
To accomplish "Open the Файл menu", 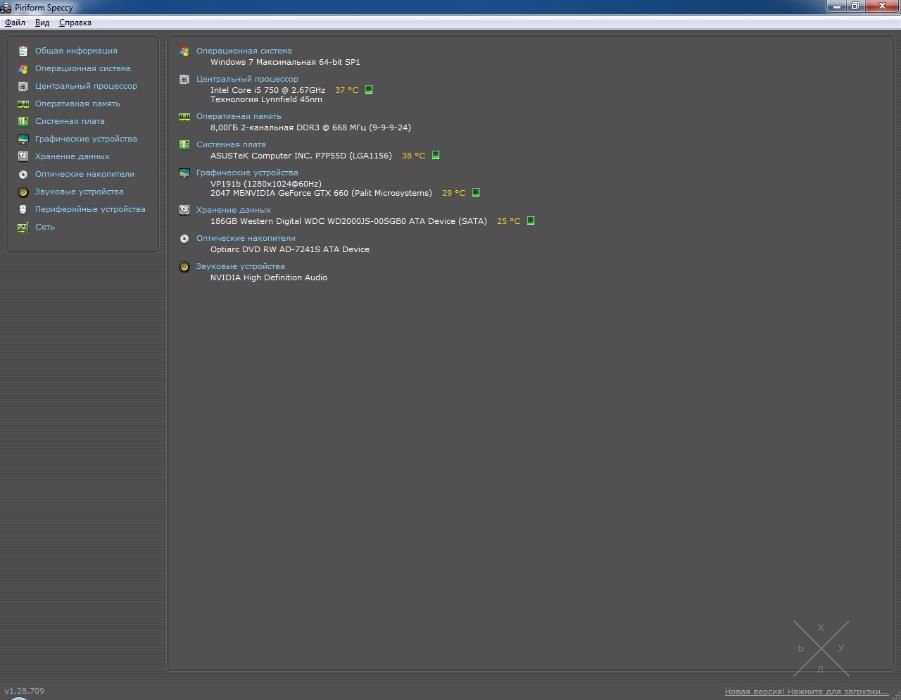I will (15, 22).
